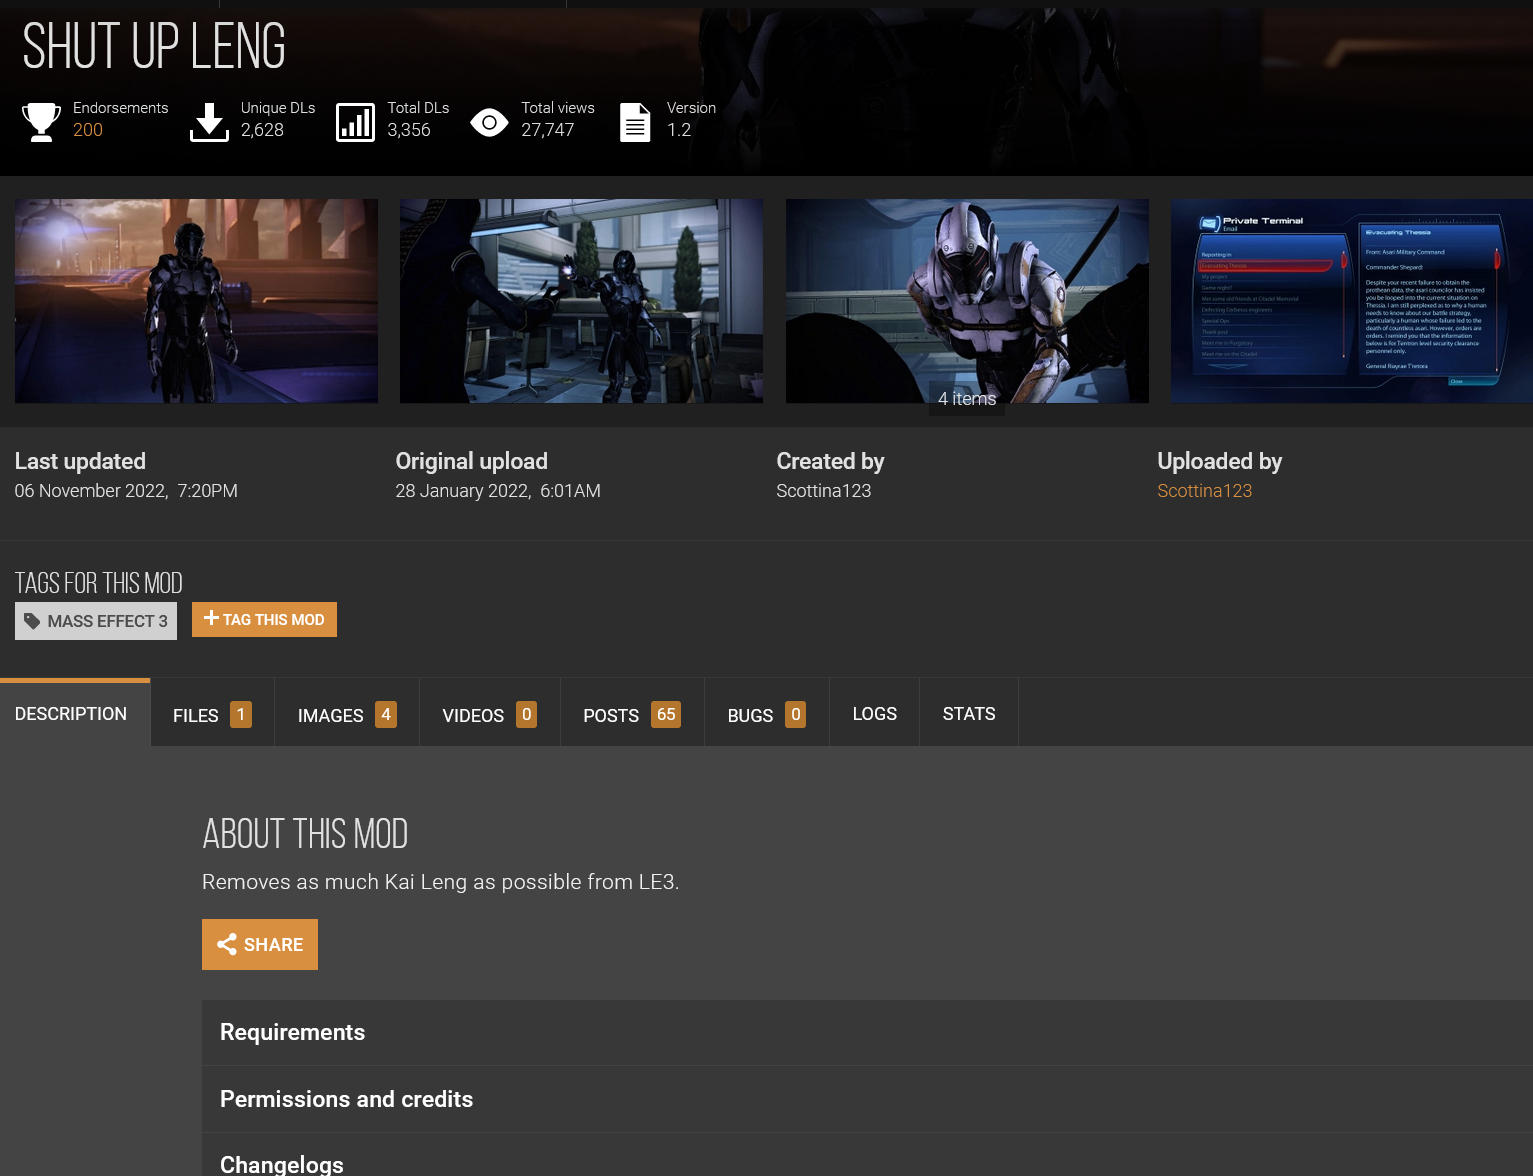Click the 'SHUT UP LENG' mod title
This screenshot has width=1533, height=1176.
154,46
